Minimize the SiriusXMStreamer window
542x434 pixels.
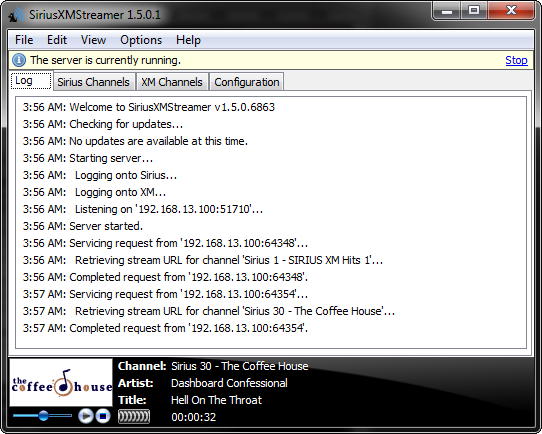pyautogui.click(x=446, y=11)
